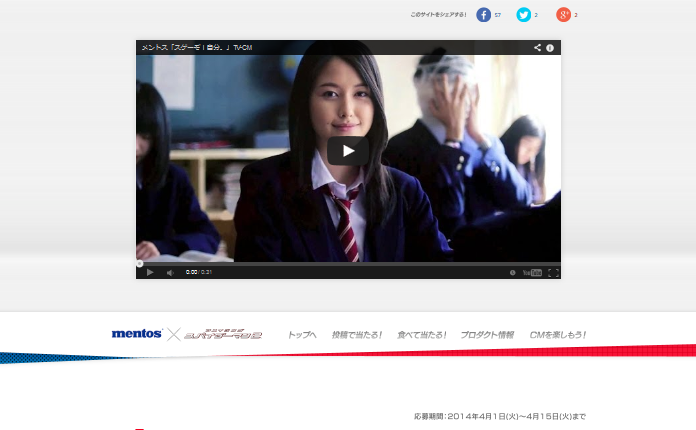Image resolution: width=696 pixels, height=430 pixels.
Task: Click the video progress bar
Action: (348, 264)
